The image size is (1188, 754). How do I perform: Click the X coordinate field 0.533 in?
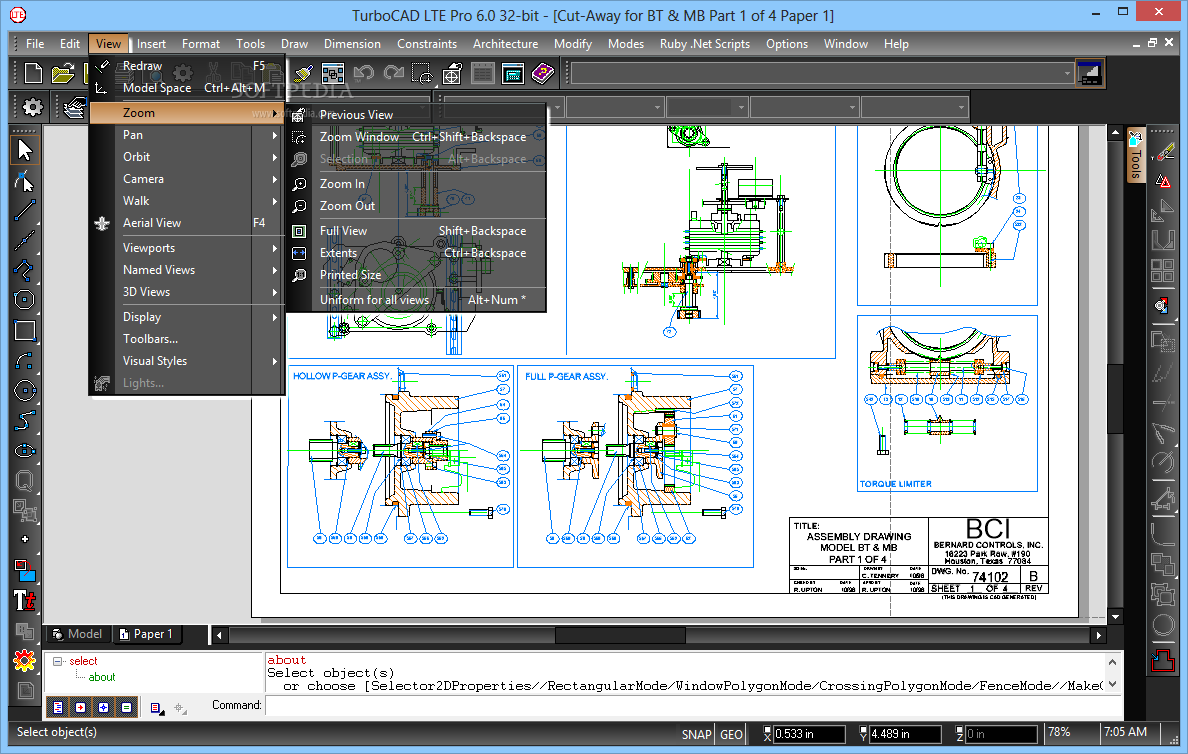click(x=808, y=734)
